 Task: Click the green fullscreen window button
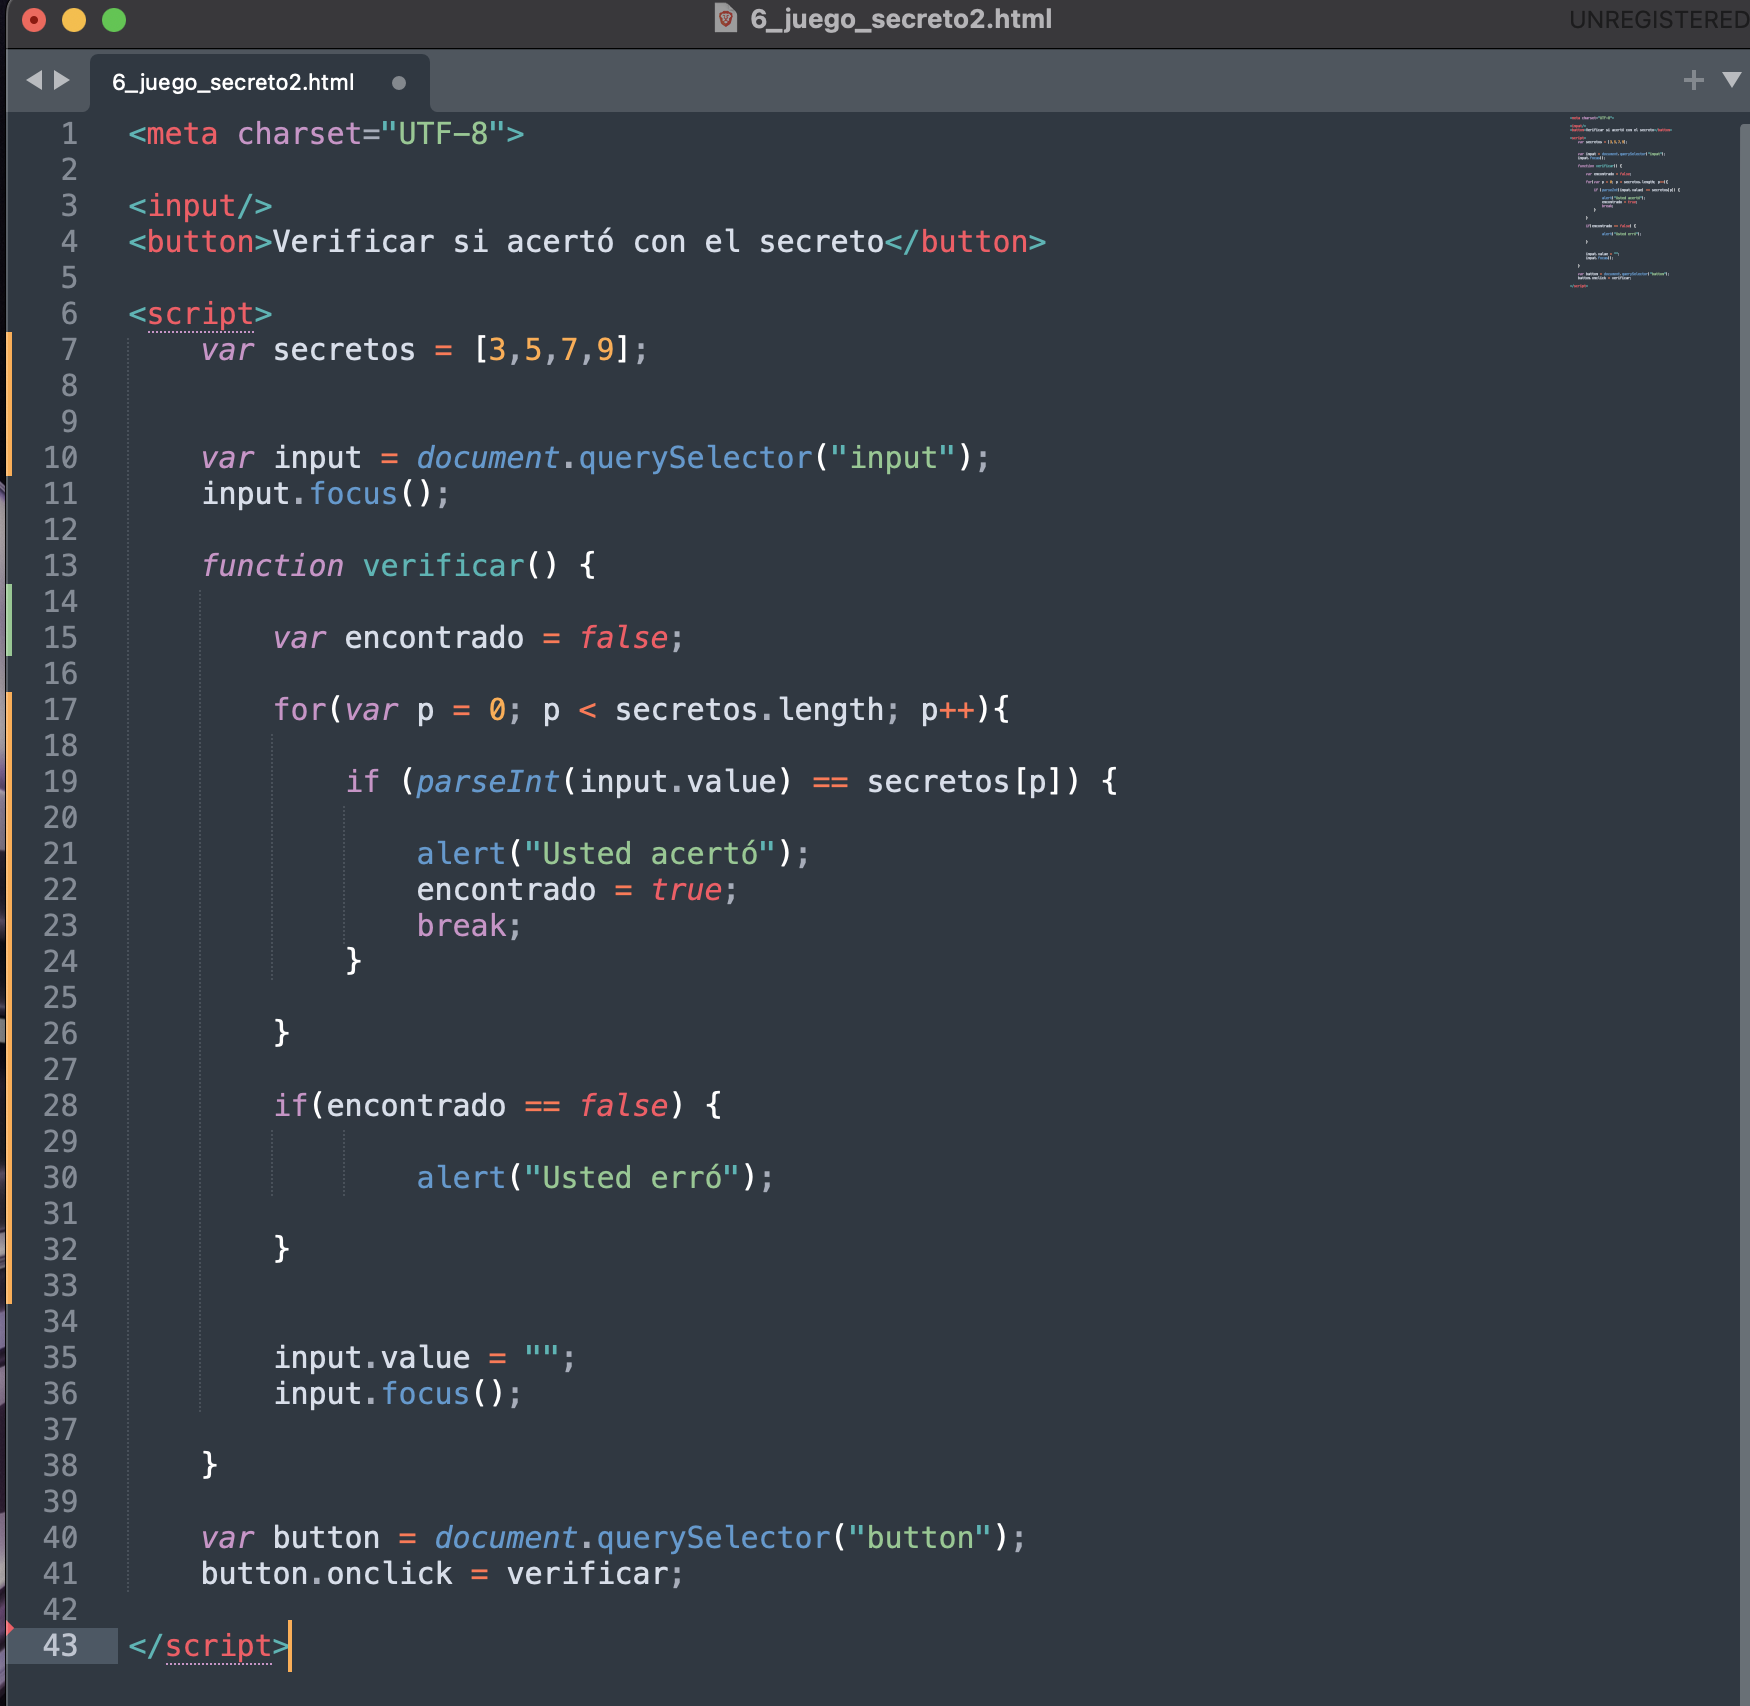click(x=114, y=19)
